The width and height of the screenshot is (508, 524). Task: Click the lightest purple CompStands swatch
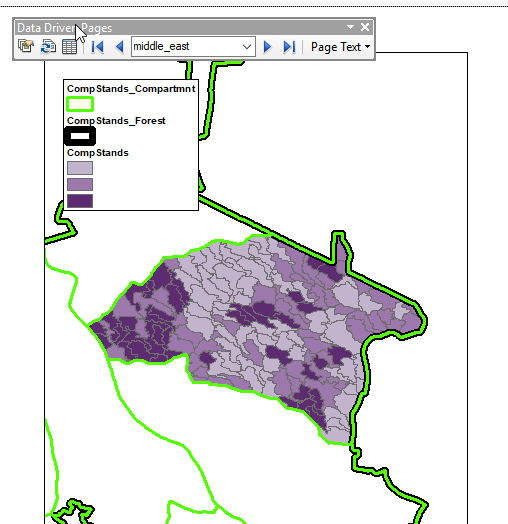click(x=80, y=168)
